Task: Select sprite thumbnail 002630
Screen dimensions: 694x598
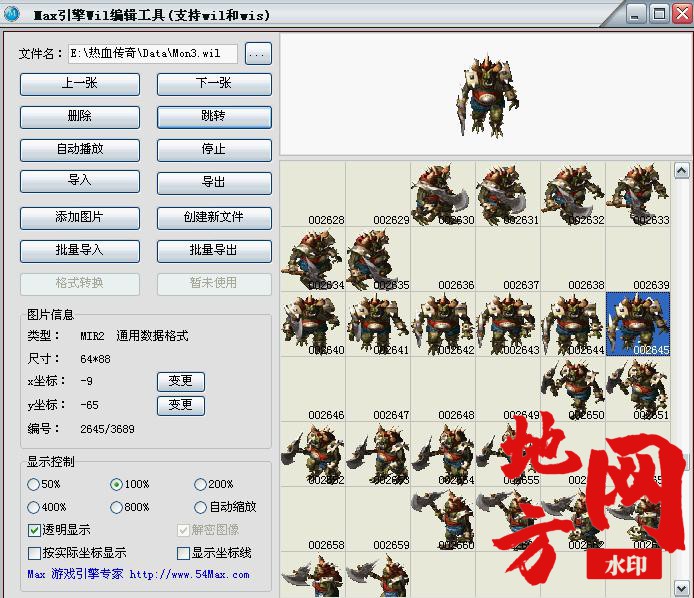Action: (x=443, y=194)
